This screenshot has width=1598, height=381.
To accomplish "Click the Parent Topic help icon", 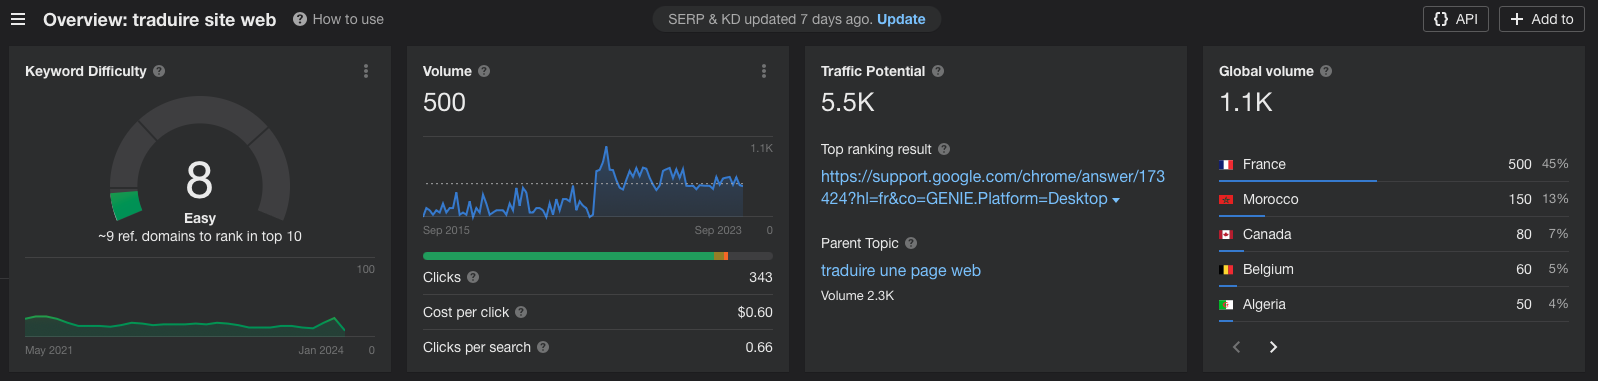I will tap(911, 243).
